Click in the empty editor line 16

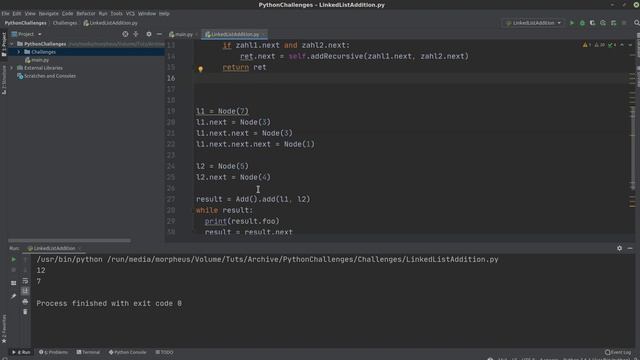tap(411, 78)
